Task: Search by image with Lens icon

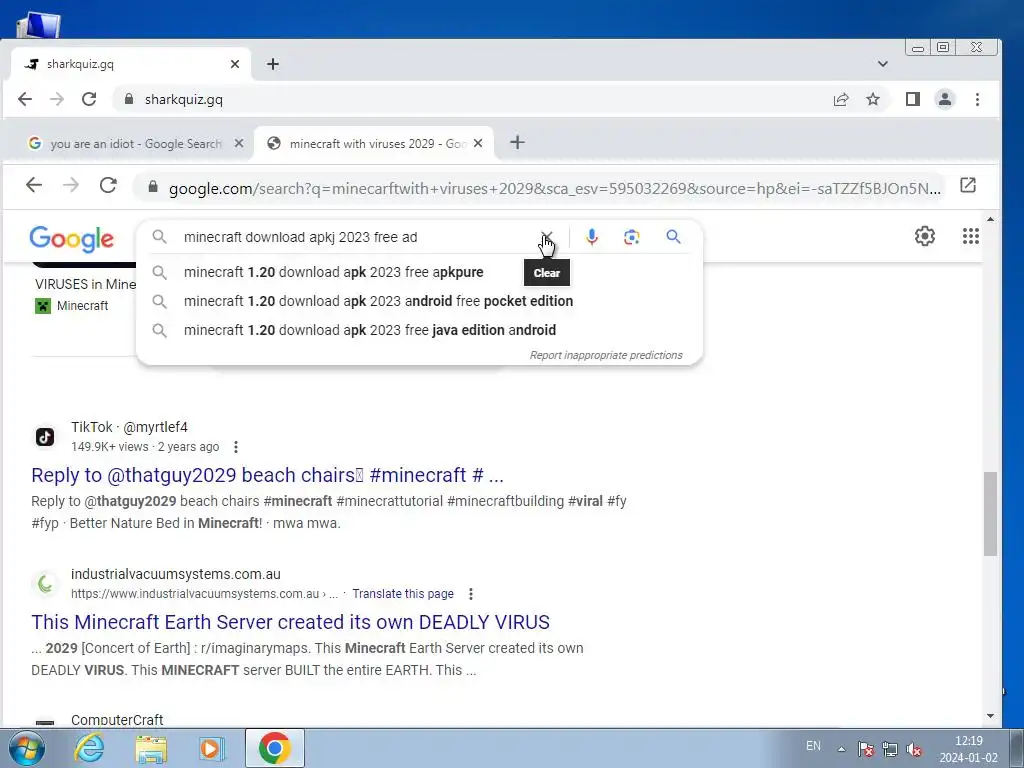Action: (631, 237)
